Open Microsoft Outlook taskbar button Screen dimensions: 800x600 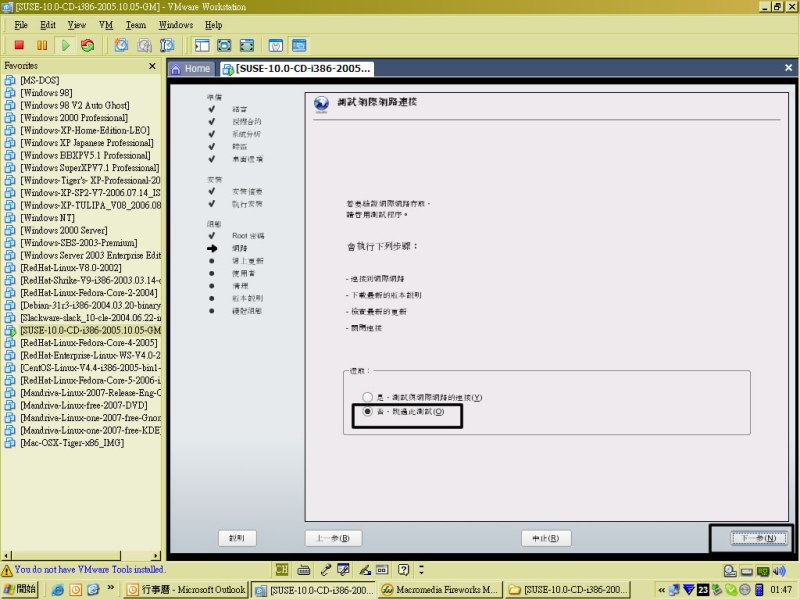(186, 590)
